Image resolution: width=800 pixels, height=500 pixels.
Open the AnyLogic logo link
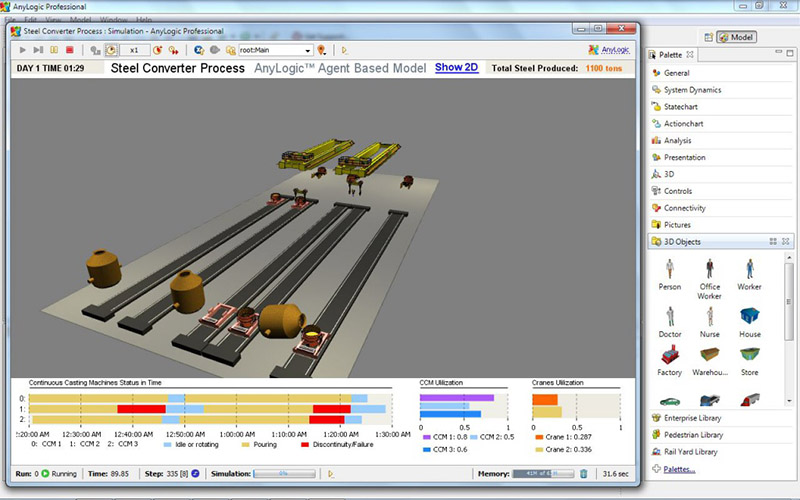pyautogui.click(x=609, y=49)
